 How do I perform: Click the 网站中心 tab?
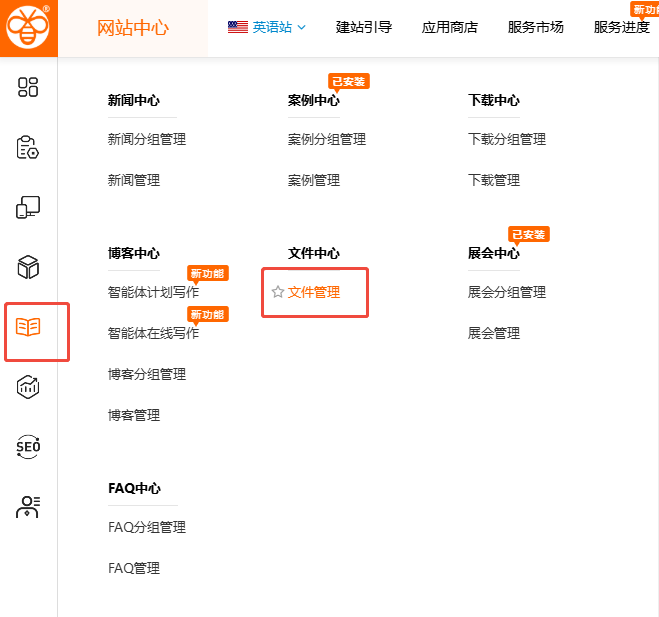[x=133, y=28]
